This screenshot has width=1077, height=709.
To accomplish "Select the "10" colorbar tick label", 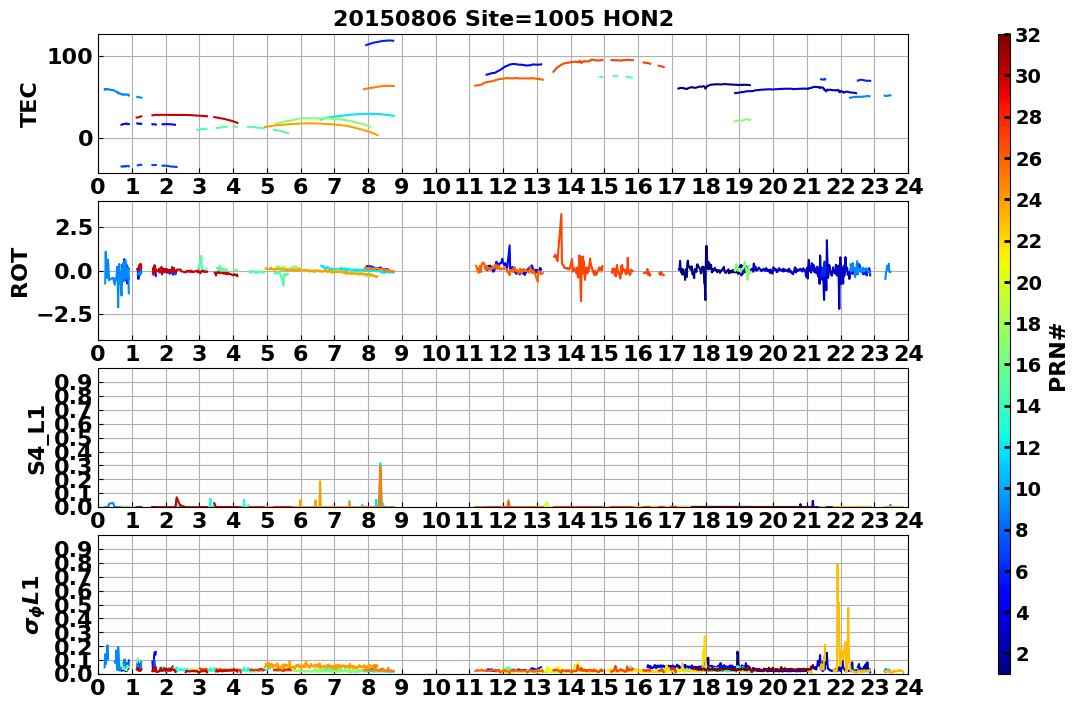I will pyautogui.click(x=1028, y=488).
